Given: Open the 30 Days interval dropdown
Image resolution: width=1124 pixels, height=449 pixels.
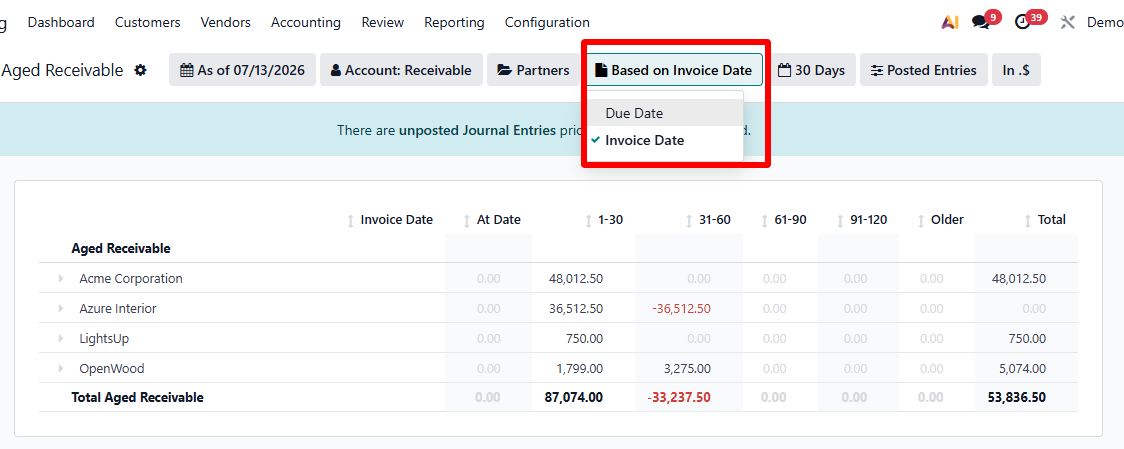Looking at the screenshot, I should [x=811, y=70].
